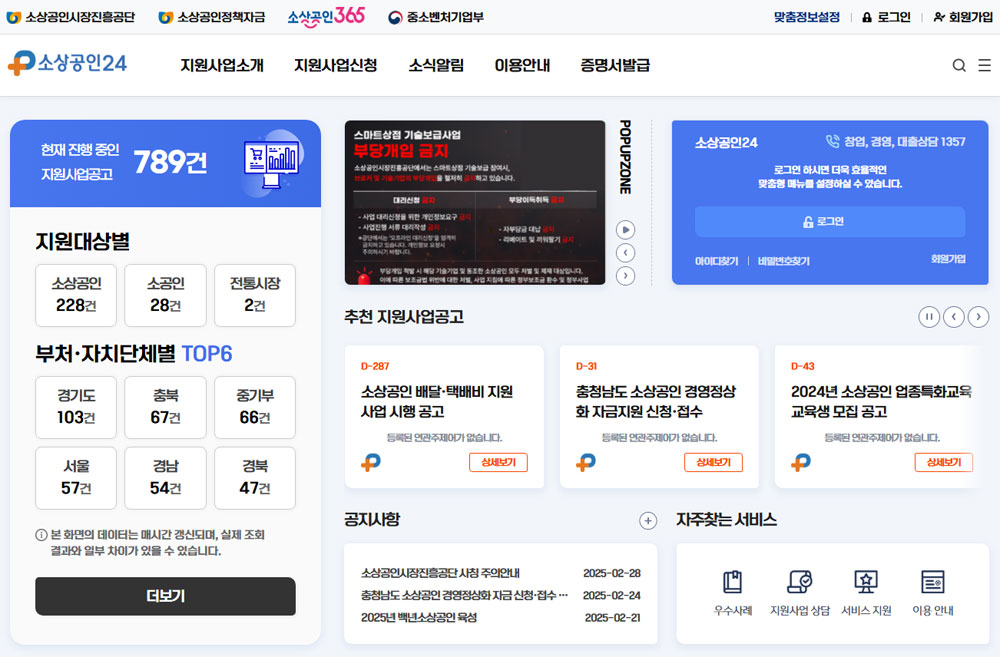Open 상세보기 for 배달·택배비 지원 card
1000x657 pixels.
tap(498, 462)
